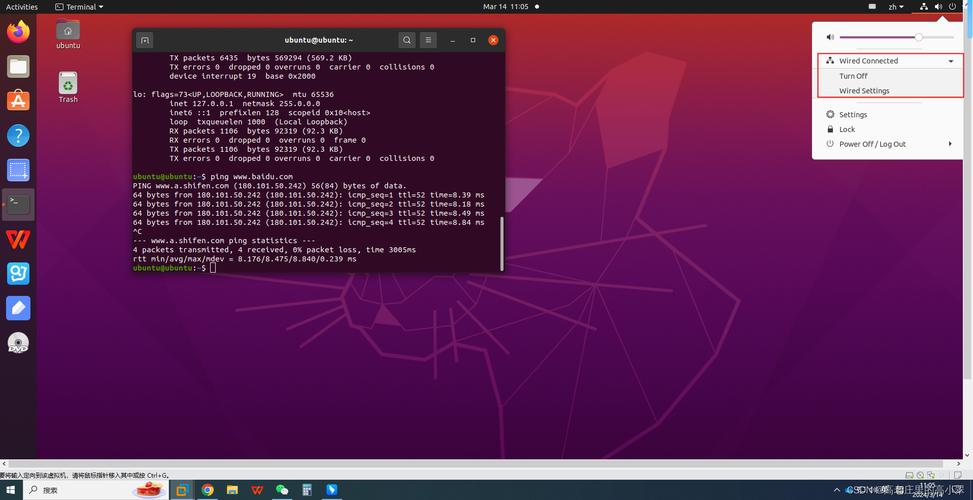Click the terminal search magnifier icon
Screen dimensions: 973x500
click(407, 40)
